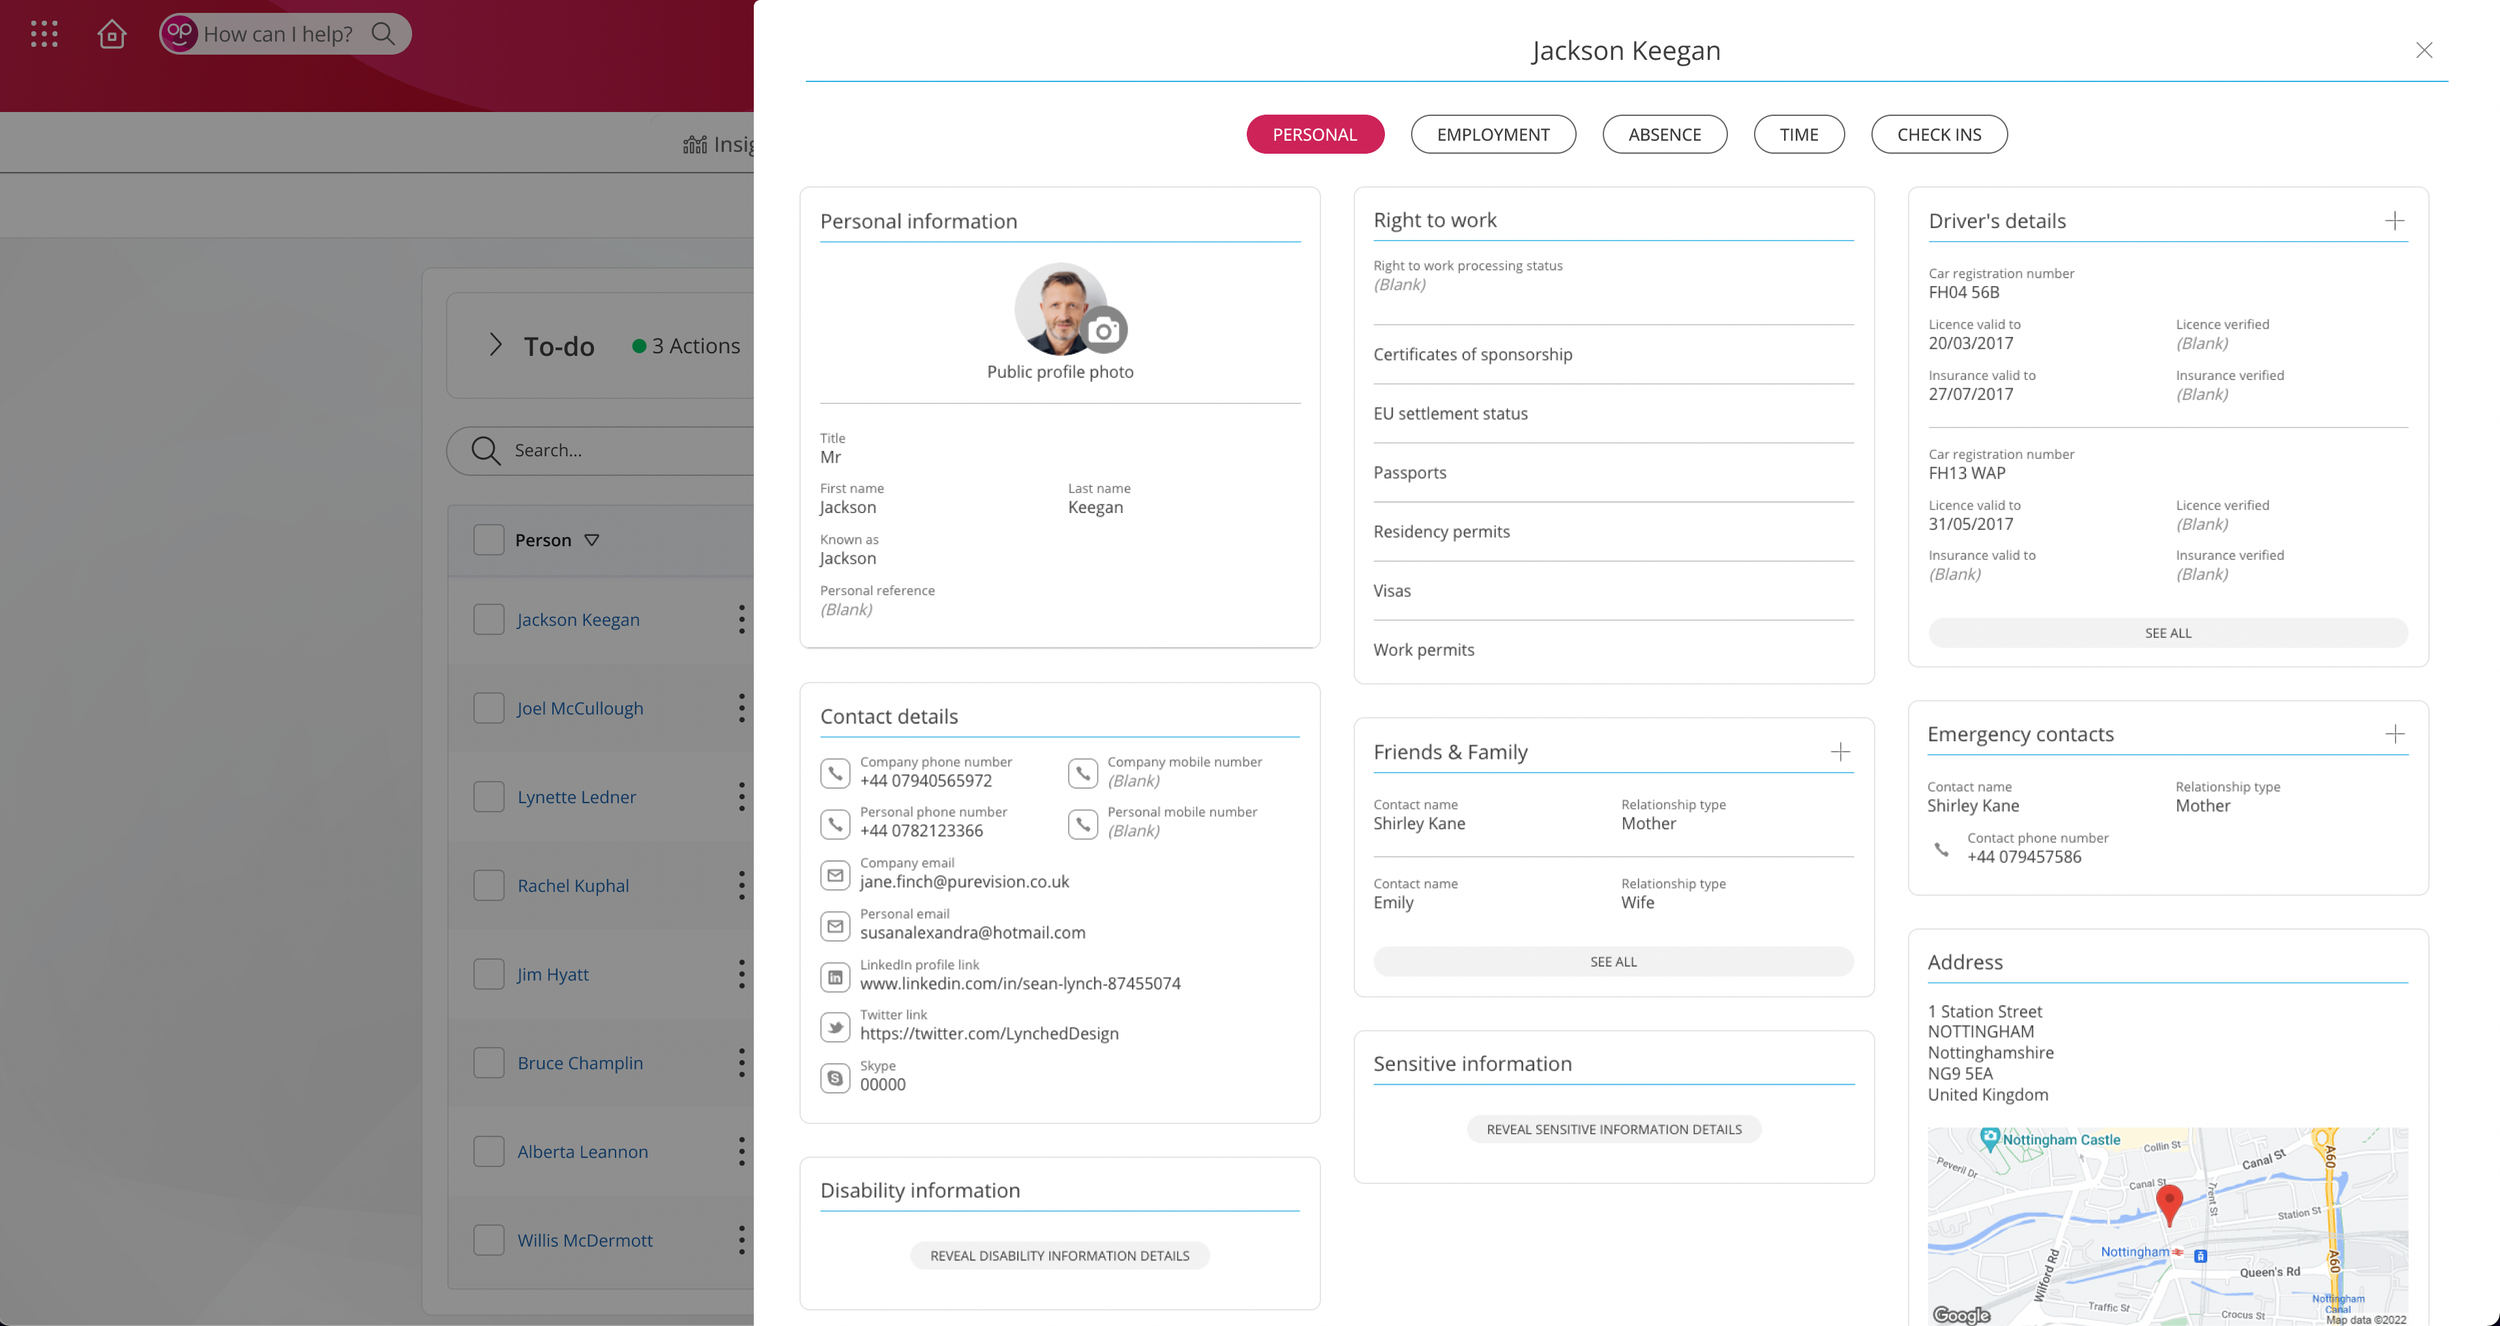Reveal disability information details
This screenshot has height=1326, width=2500.
point(1060,1256)
